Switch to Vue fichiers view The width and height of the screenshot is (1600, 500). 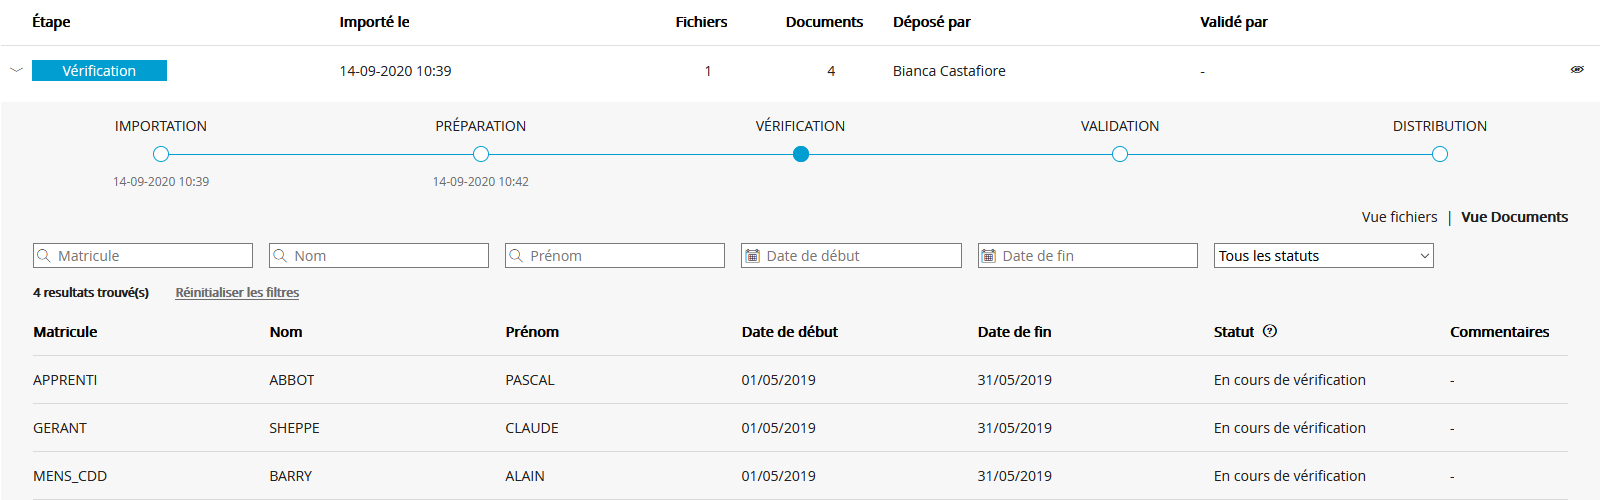tap(1399, 217)
